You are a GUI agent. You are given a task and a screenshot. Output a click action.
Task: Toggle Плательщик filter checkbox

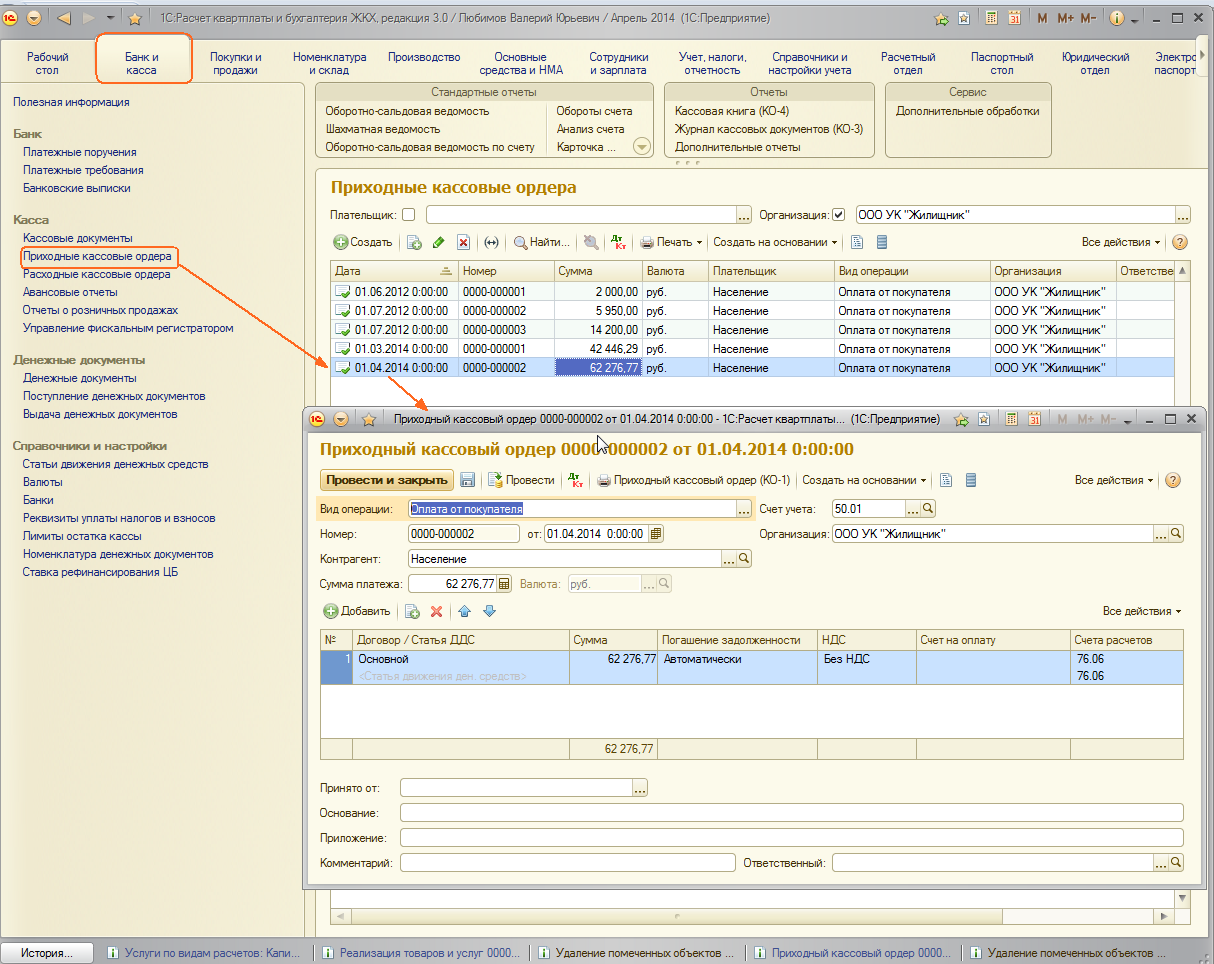[408, 215]
